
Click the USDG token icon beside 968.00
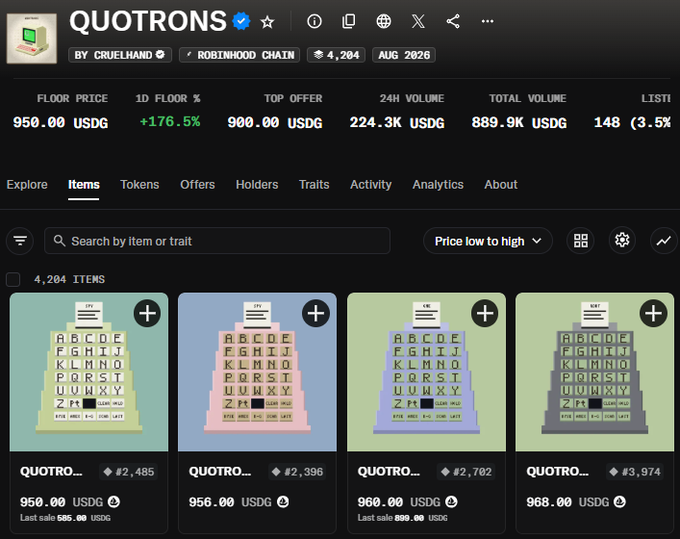620,502
